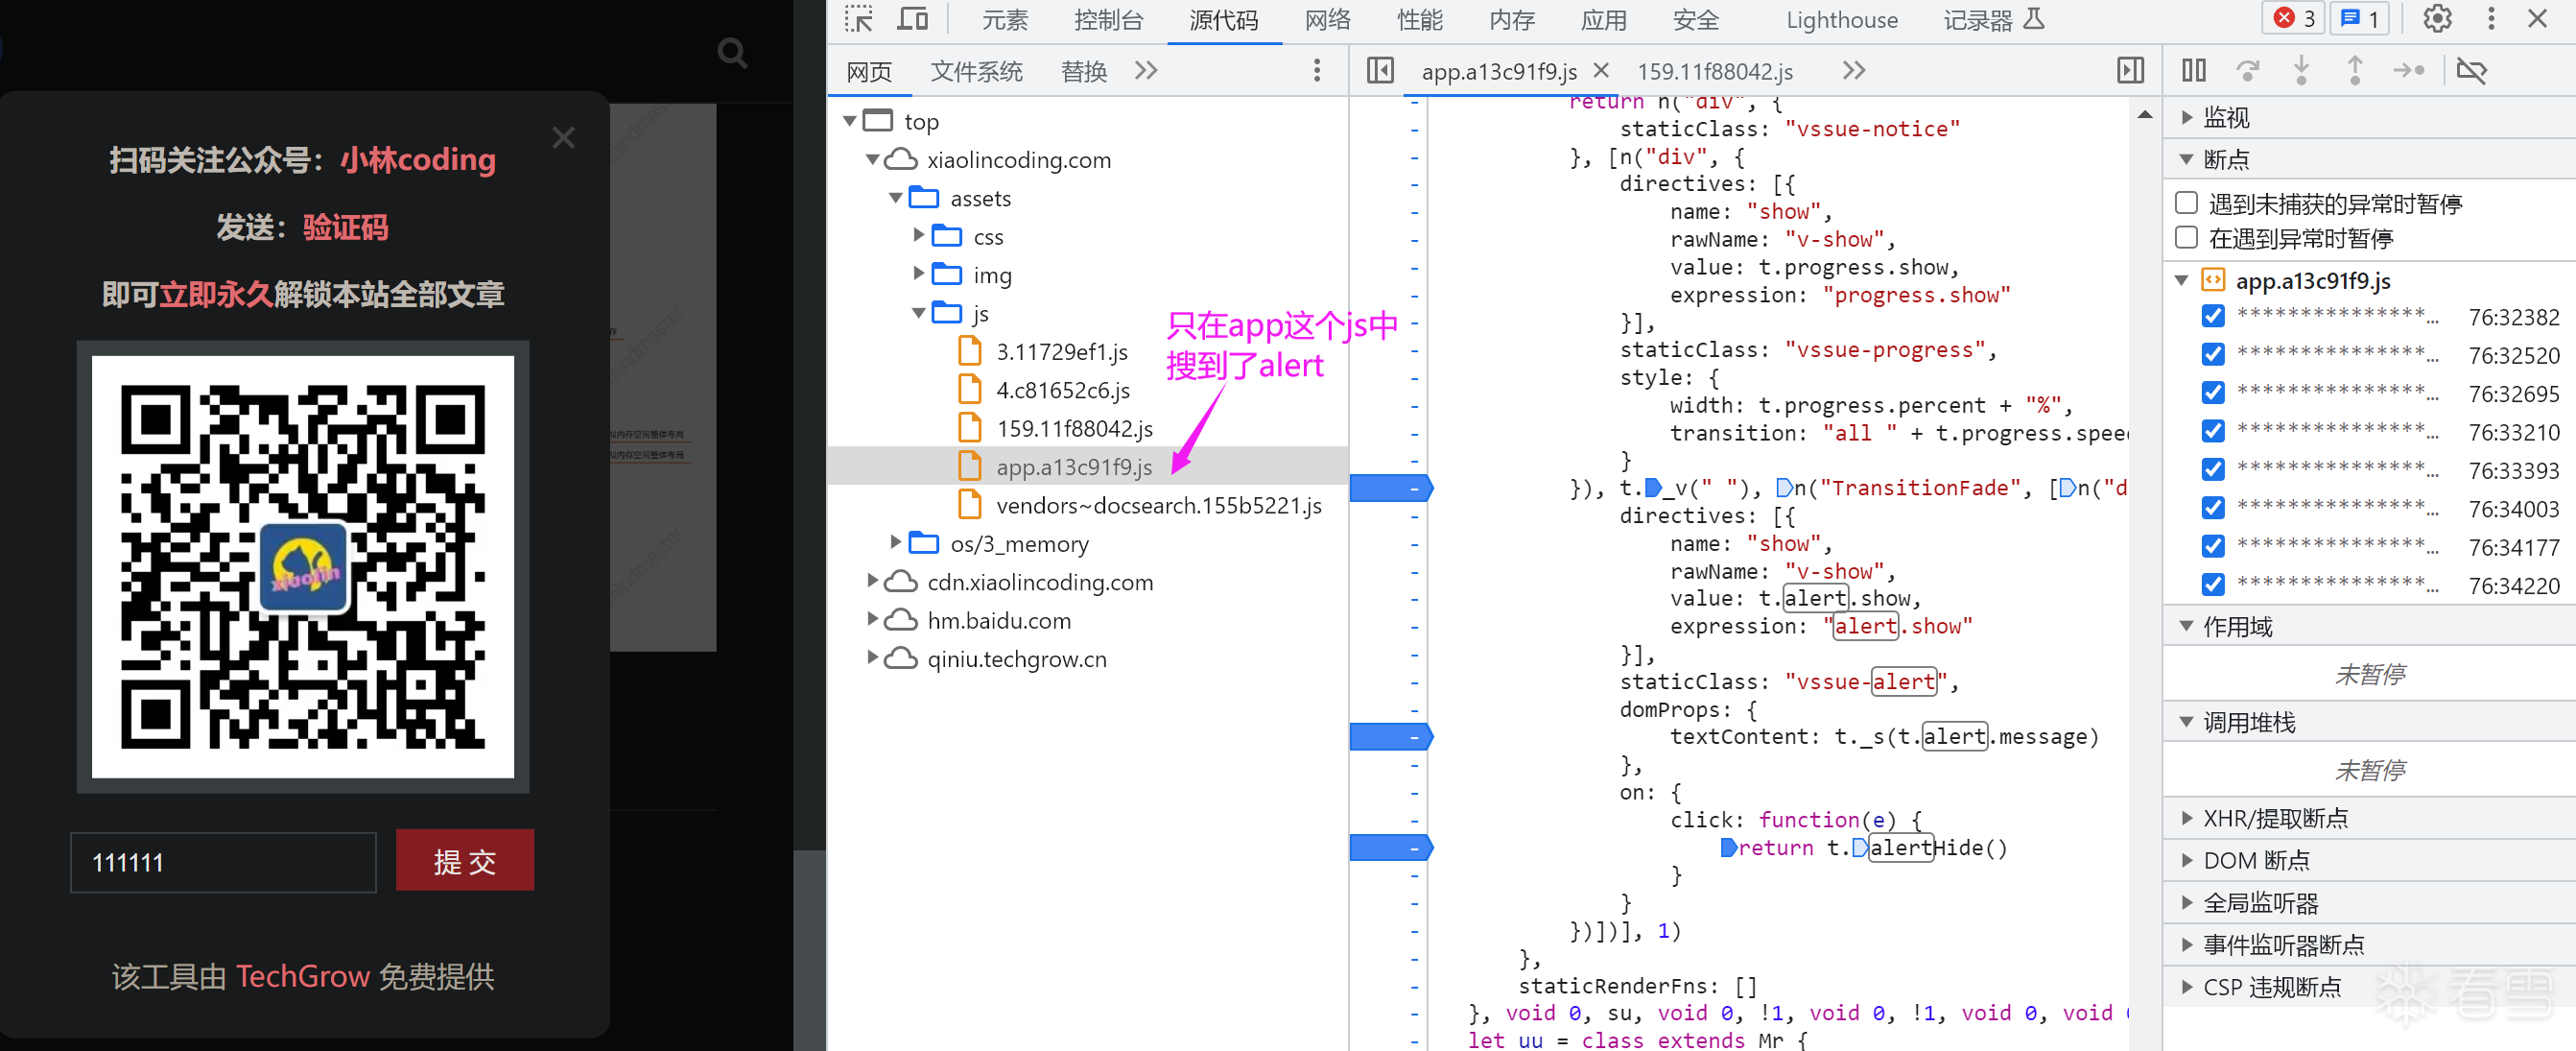This screenshot has height=1051, width=2576.
Task: Hide the navigator sidebar panel
Action: pos(1380,70)
